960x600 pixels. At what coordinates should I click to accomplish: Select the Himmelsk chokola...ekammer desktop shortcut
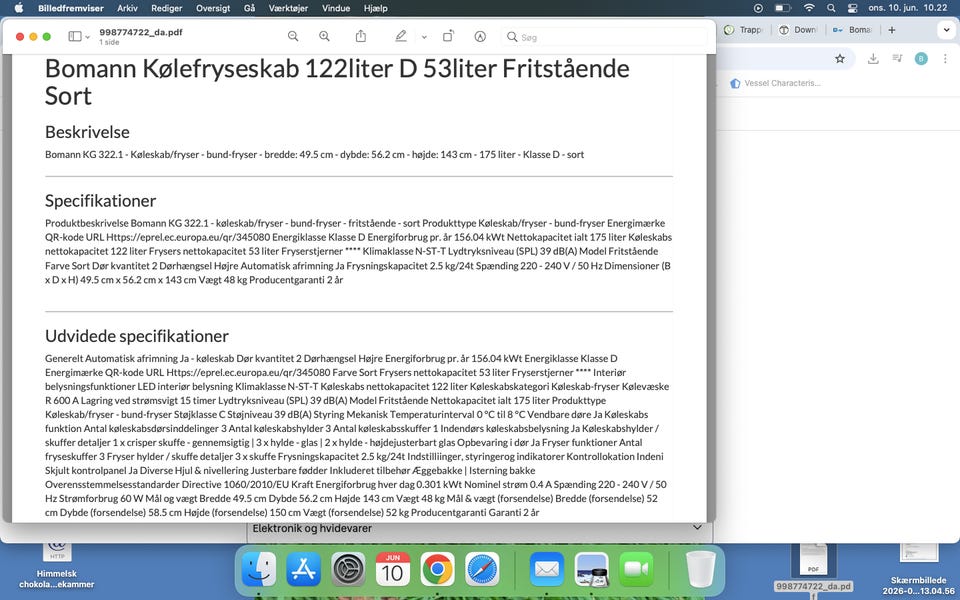57,566
